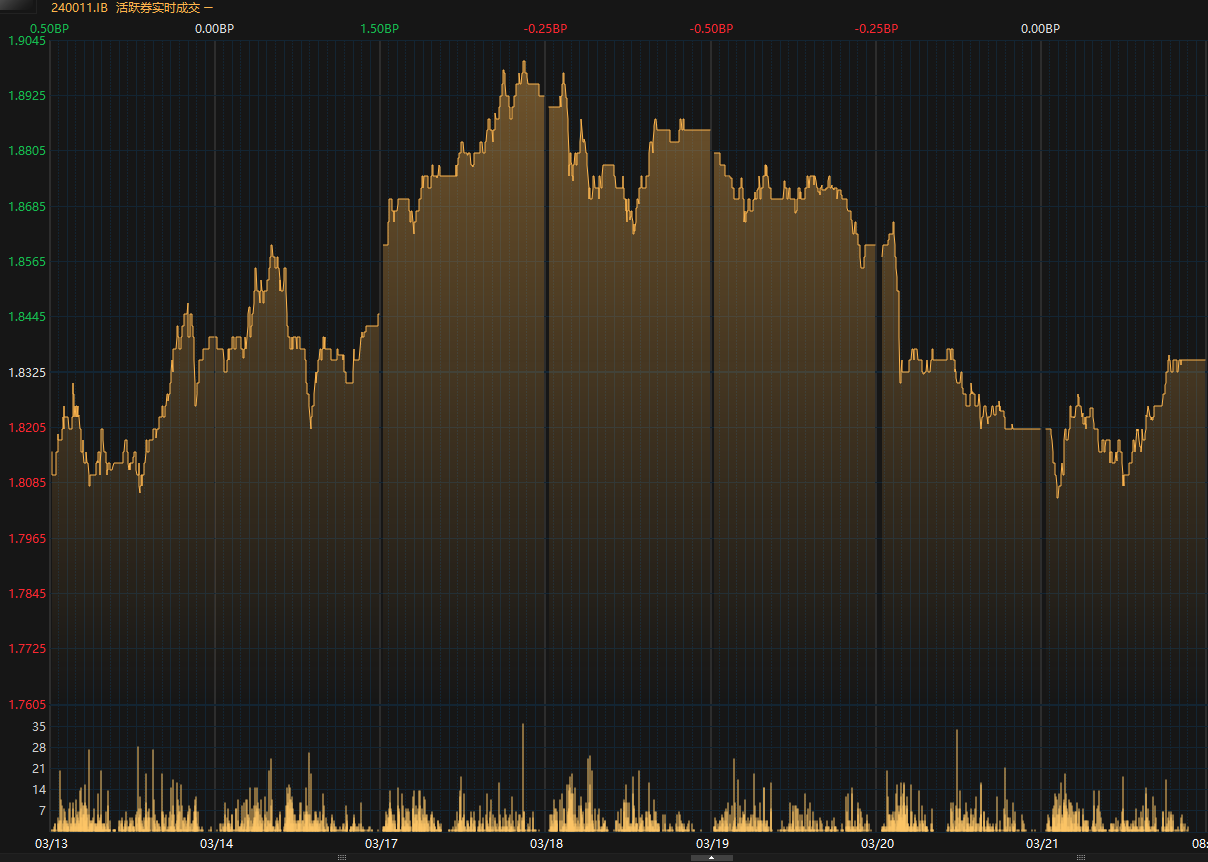Click the 1.8805 yield axis label
Image resolution: width=1208 pixels, height=862 pixels.
click(27, 151)
